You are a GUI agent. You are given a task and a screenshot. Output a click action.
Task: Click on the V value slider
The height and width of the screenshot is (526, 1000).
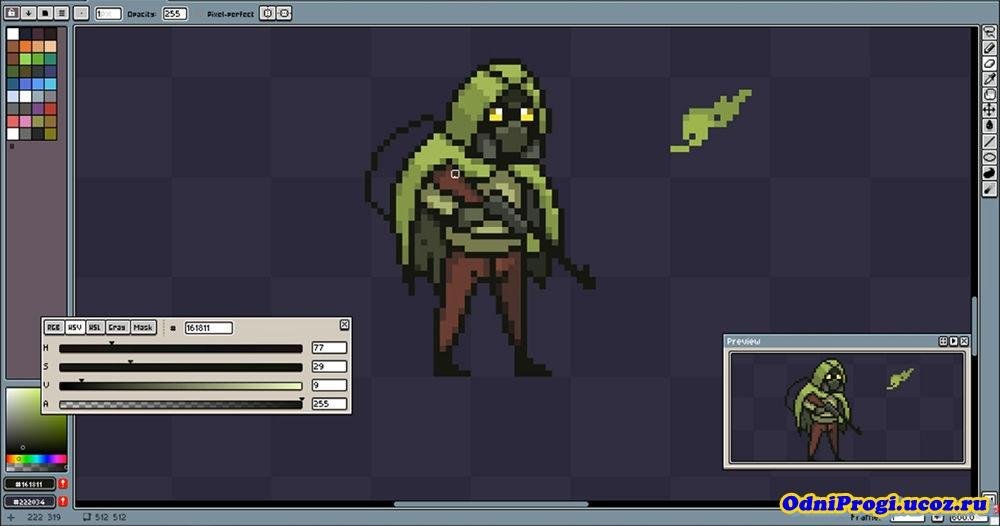180,386
